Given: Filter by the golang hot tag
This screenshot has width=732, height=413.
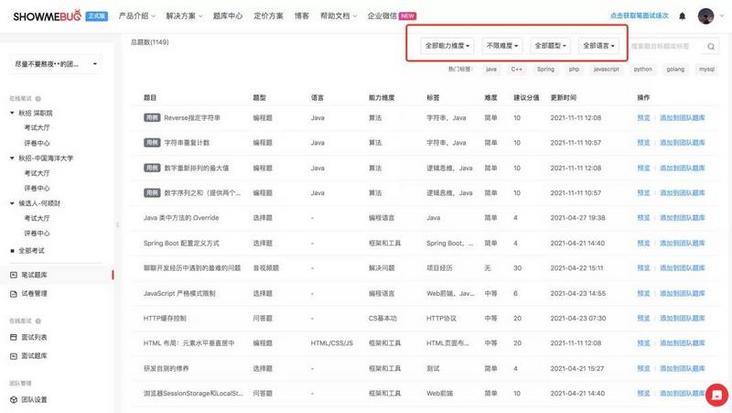Looking at the screenshot, I should coord(675,69).
